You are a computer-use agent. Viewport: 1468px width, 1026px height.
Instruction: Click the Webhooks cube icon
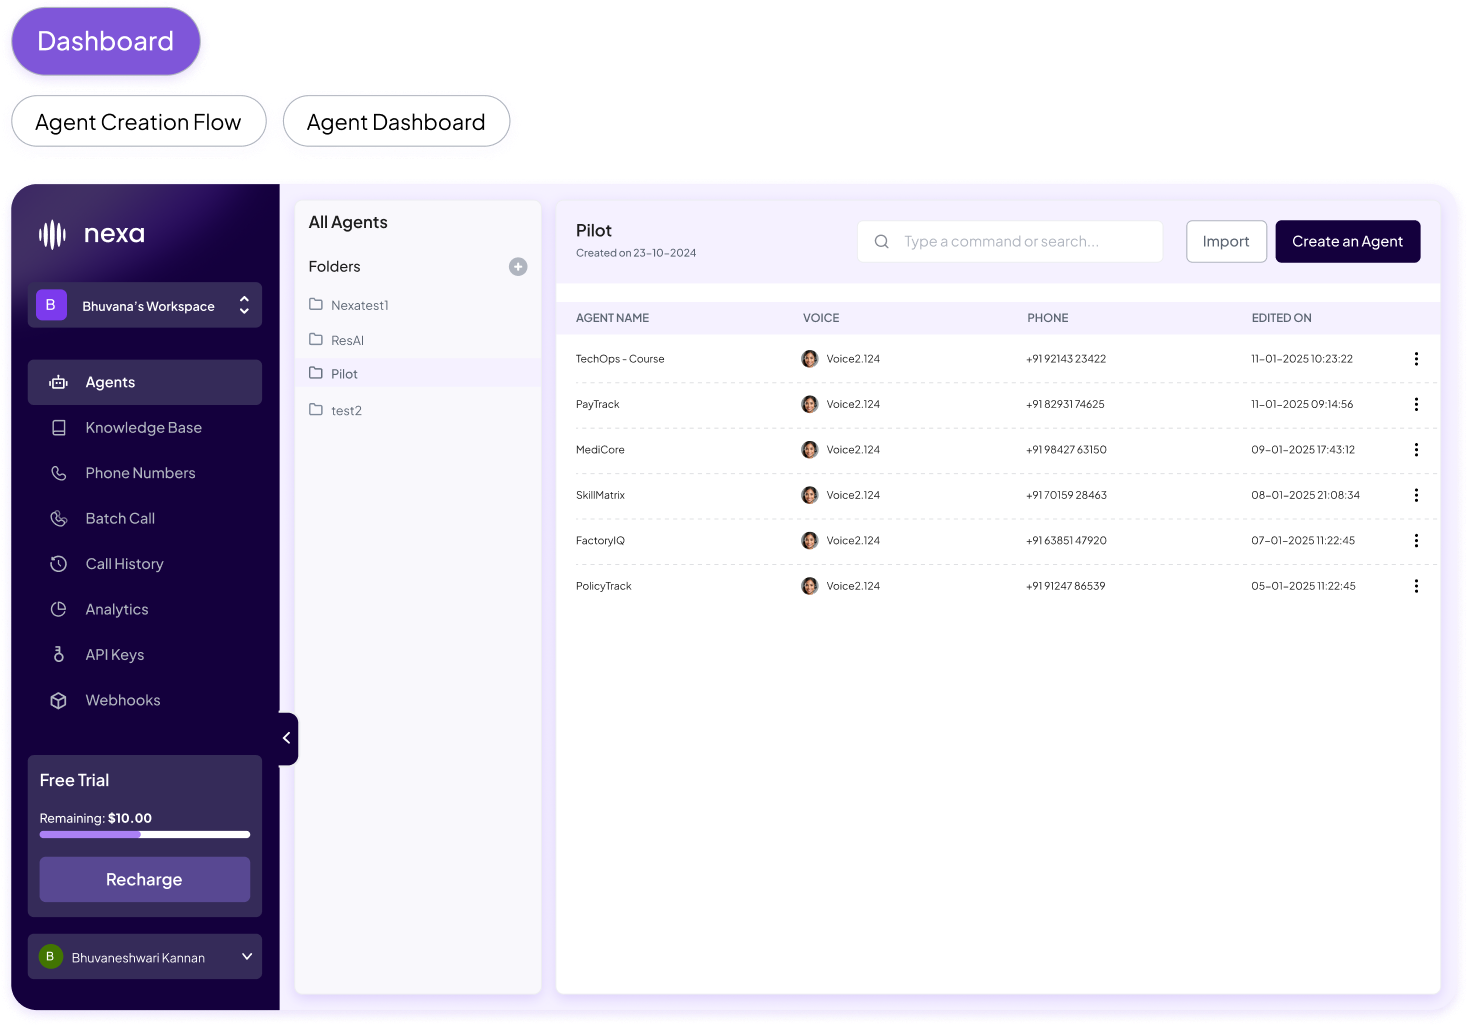59,700
